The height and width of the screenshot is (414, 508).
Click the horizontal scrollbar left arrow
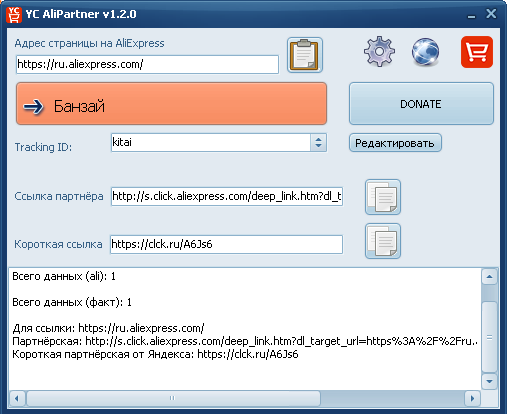click(17, 398)
